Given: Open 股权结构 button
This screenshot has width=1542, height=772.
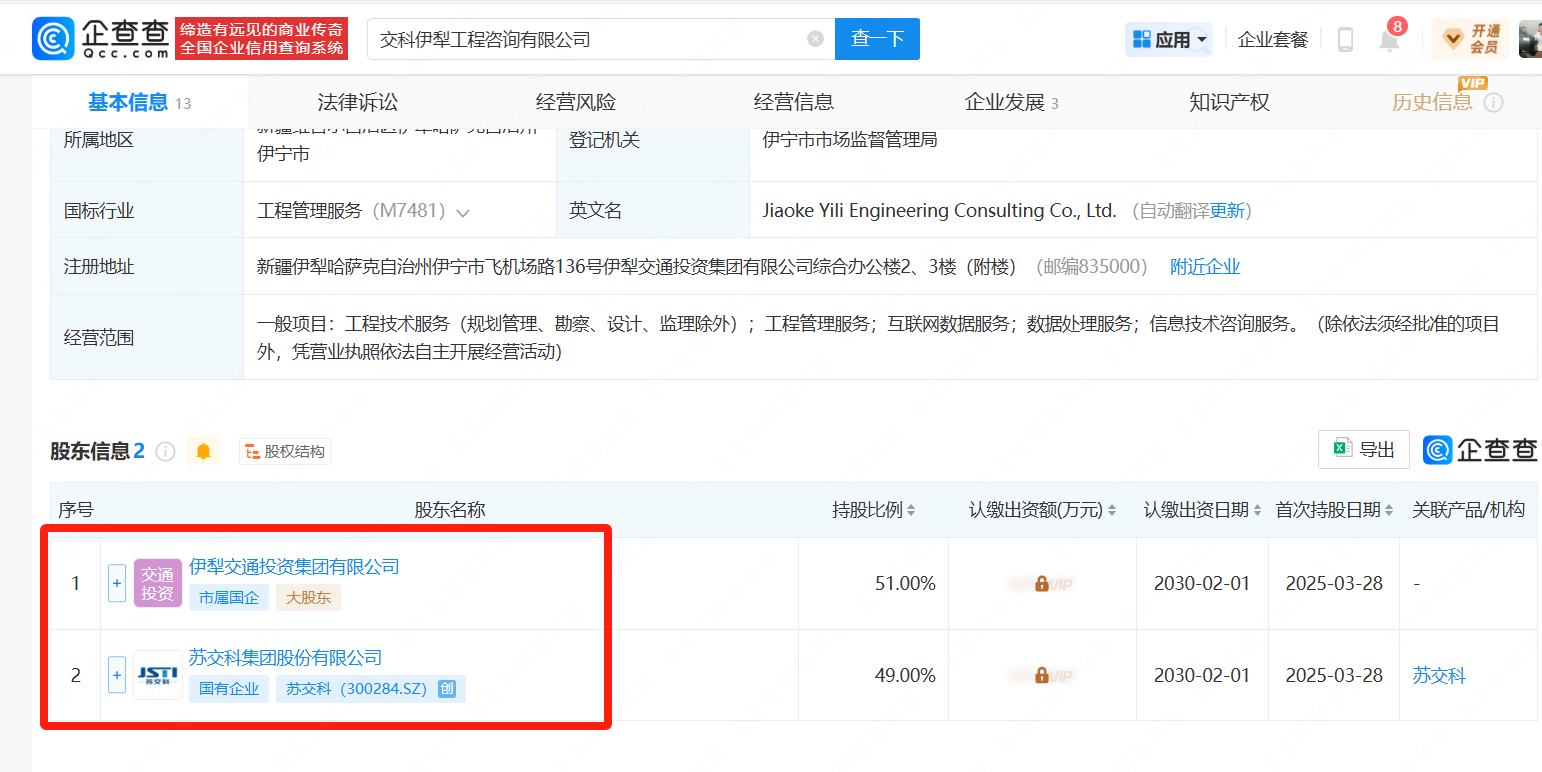Looking at the screenshot, I should click(x=284, y=452).
